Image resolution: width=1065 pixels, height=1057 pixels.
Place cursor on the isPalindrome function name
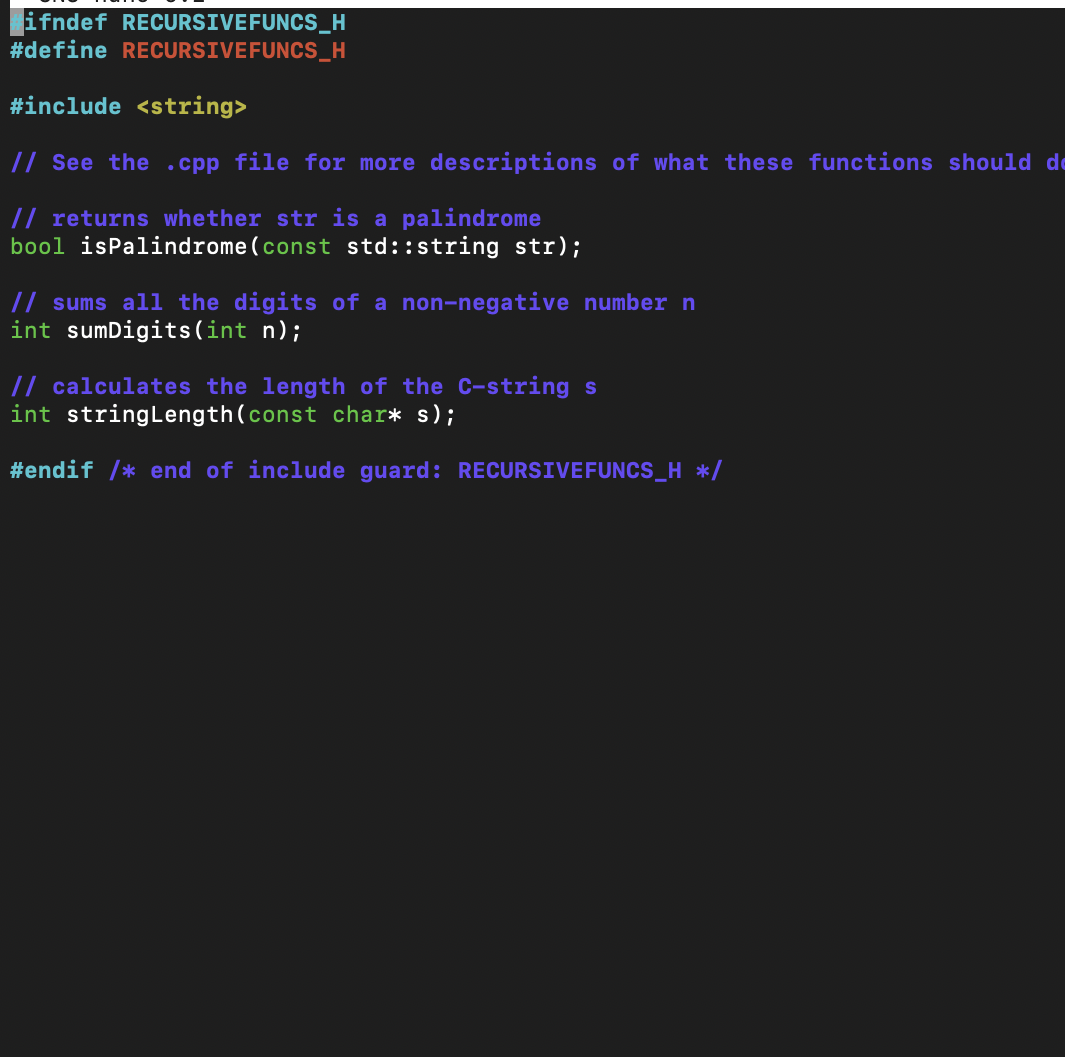click(x=163, y=246)
